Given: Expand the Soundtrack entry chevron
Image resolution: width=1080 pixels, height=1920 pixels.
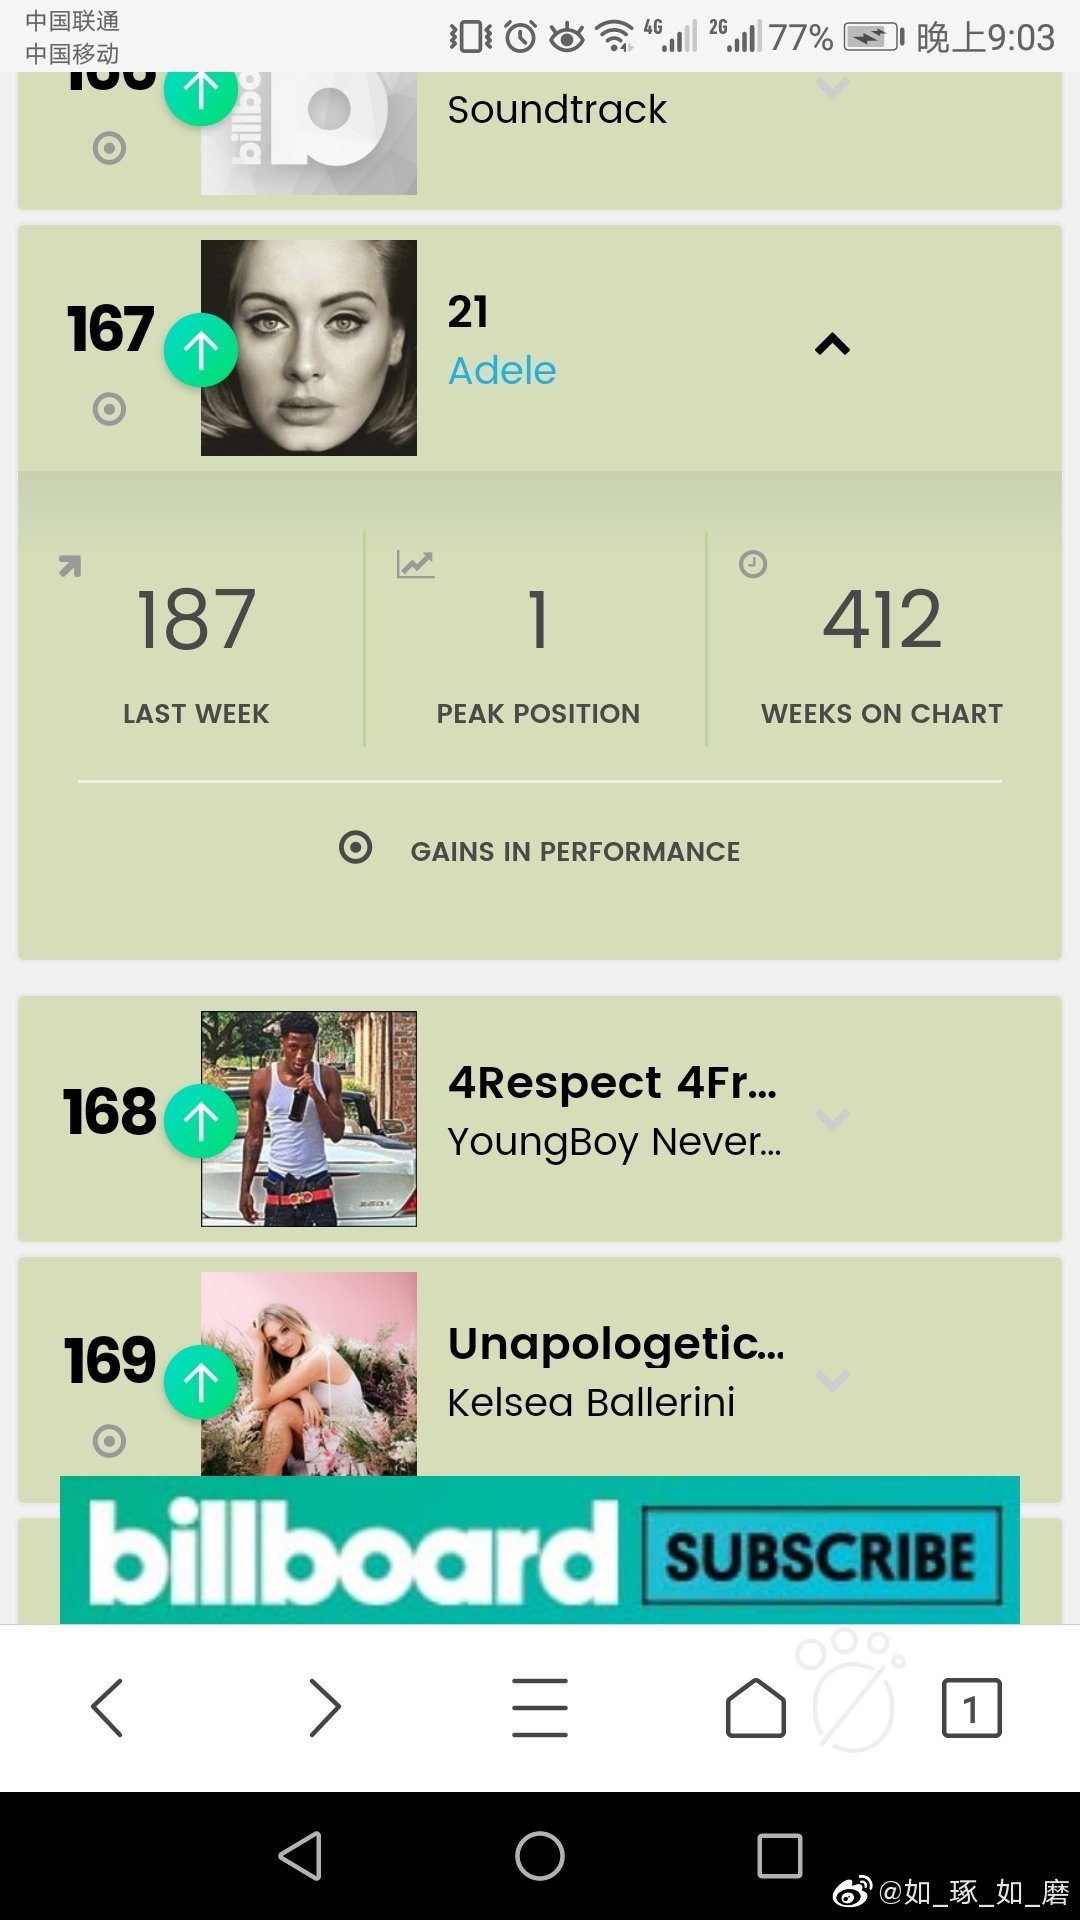Looking at the screenshot, I should (832, 90).
